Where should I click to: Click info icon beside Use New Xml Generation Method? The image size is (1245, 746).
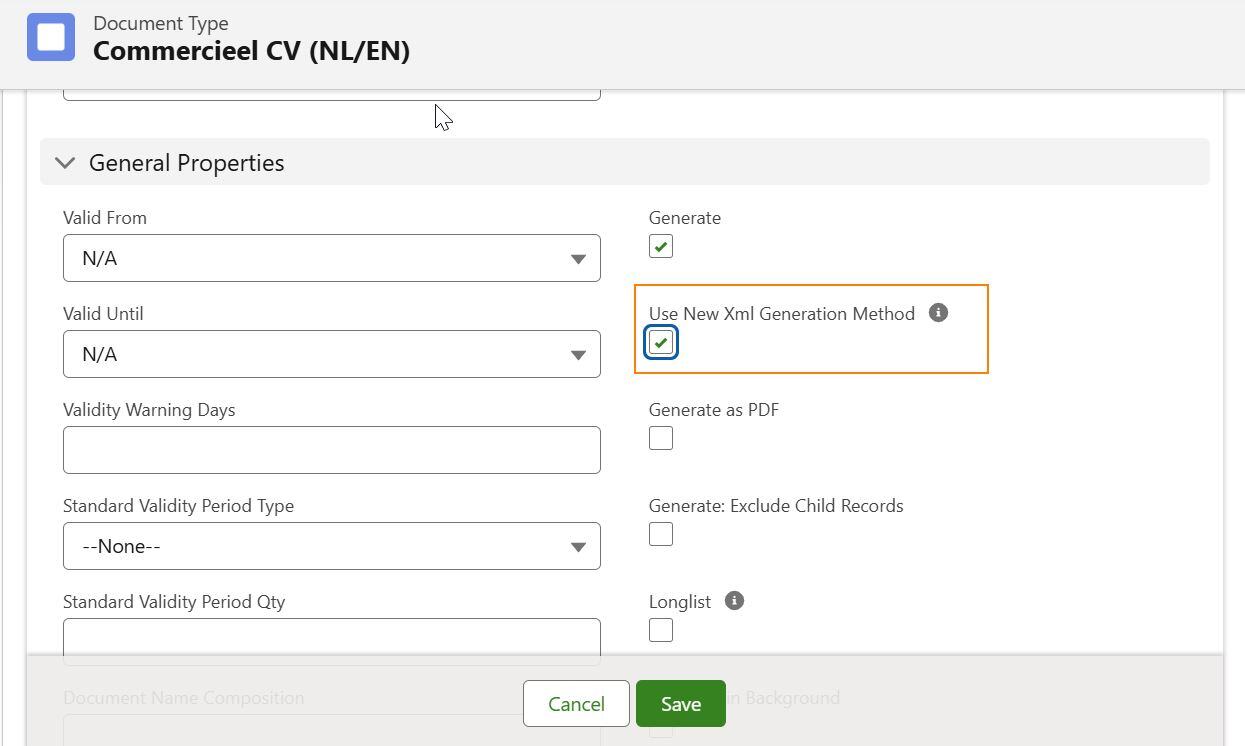938,313
